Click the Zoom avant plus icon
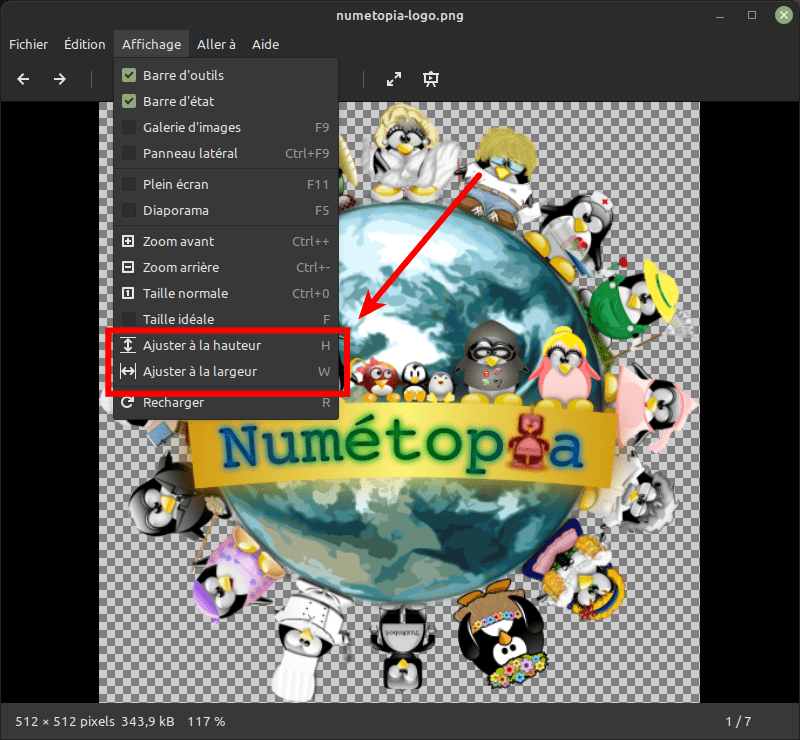Screen dimensions: 800x740 [128, 241]
